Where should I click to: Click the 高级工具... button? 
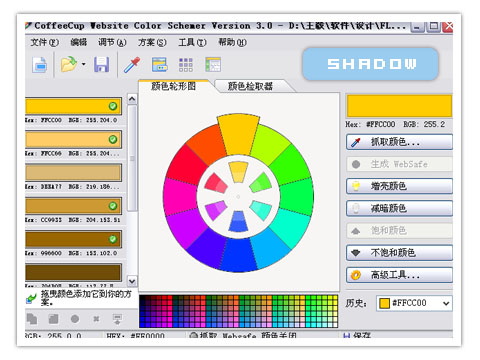tap(399, 275)
